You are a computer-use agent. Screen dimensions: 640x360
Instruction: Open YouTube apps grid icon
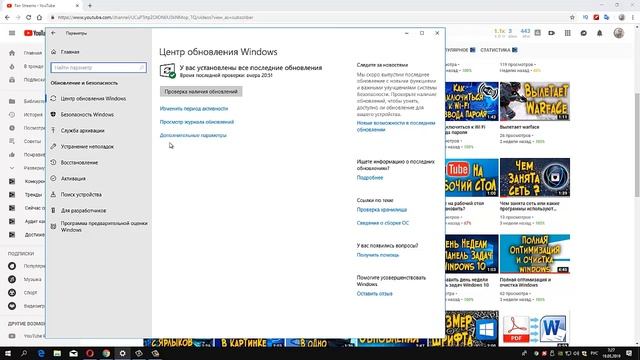pyautogui.click(x=567, y=33)
